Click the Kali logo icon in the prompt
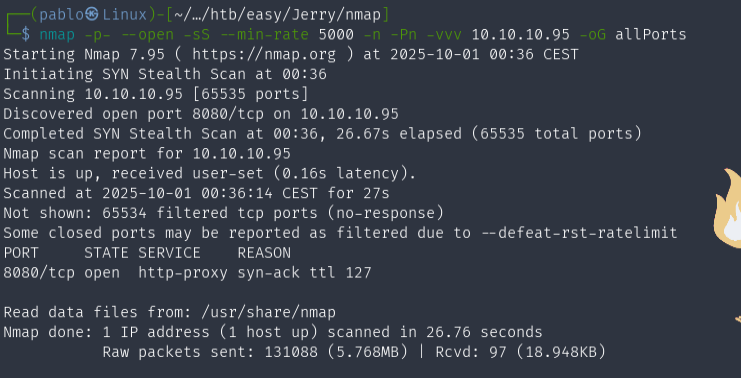Image resolution: width=741 pixels, height=378 pixels. coord(92,15)
